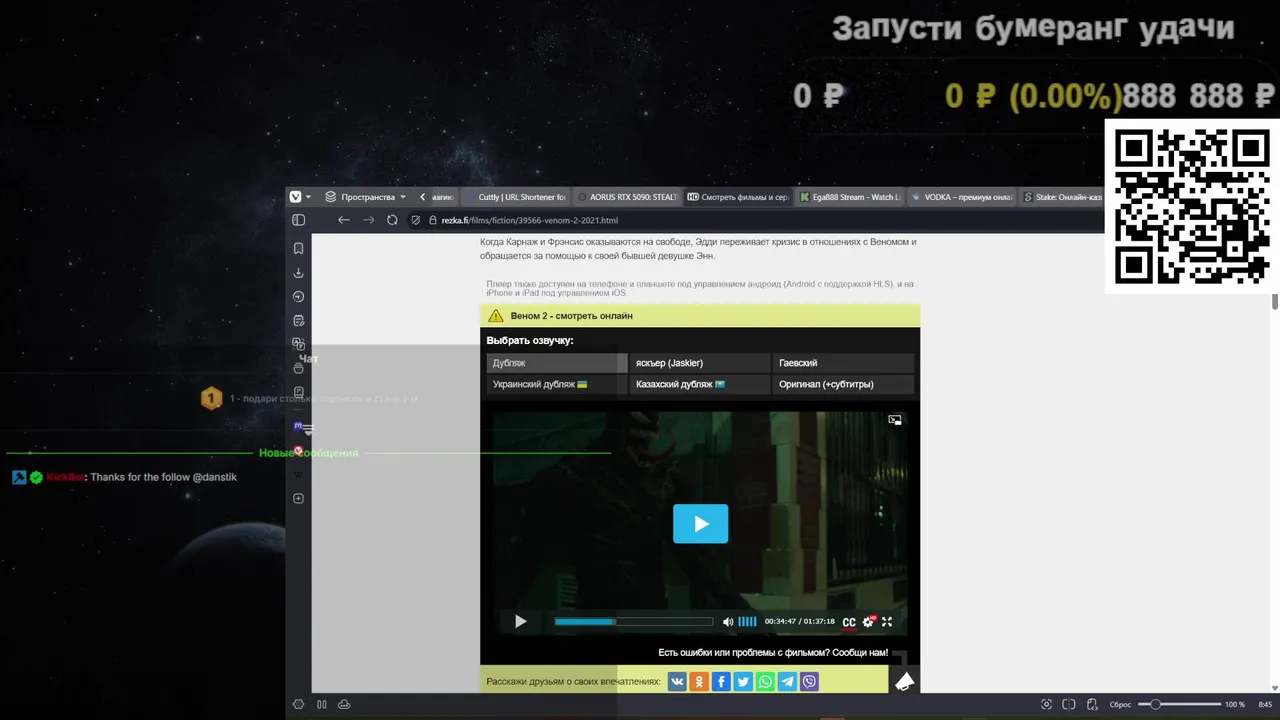
Task: Open picture-in-picture for video
Action: click(x=895, y=420)
